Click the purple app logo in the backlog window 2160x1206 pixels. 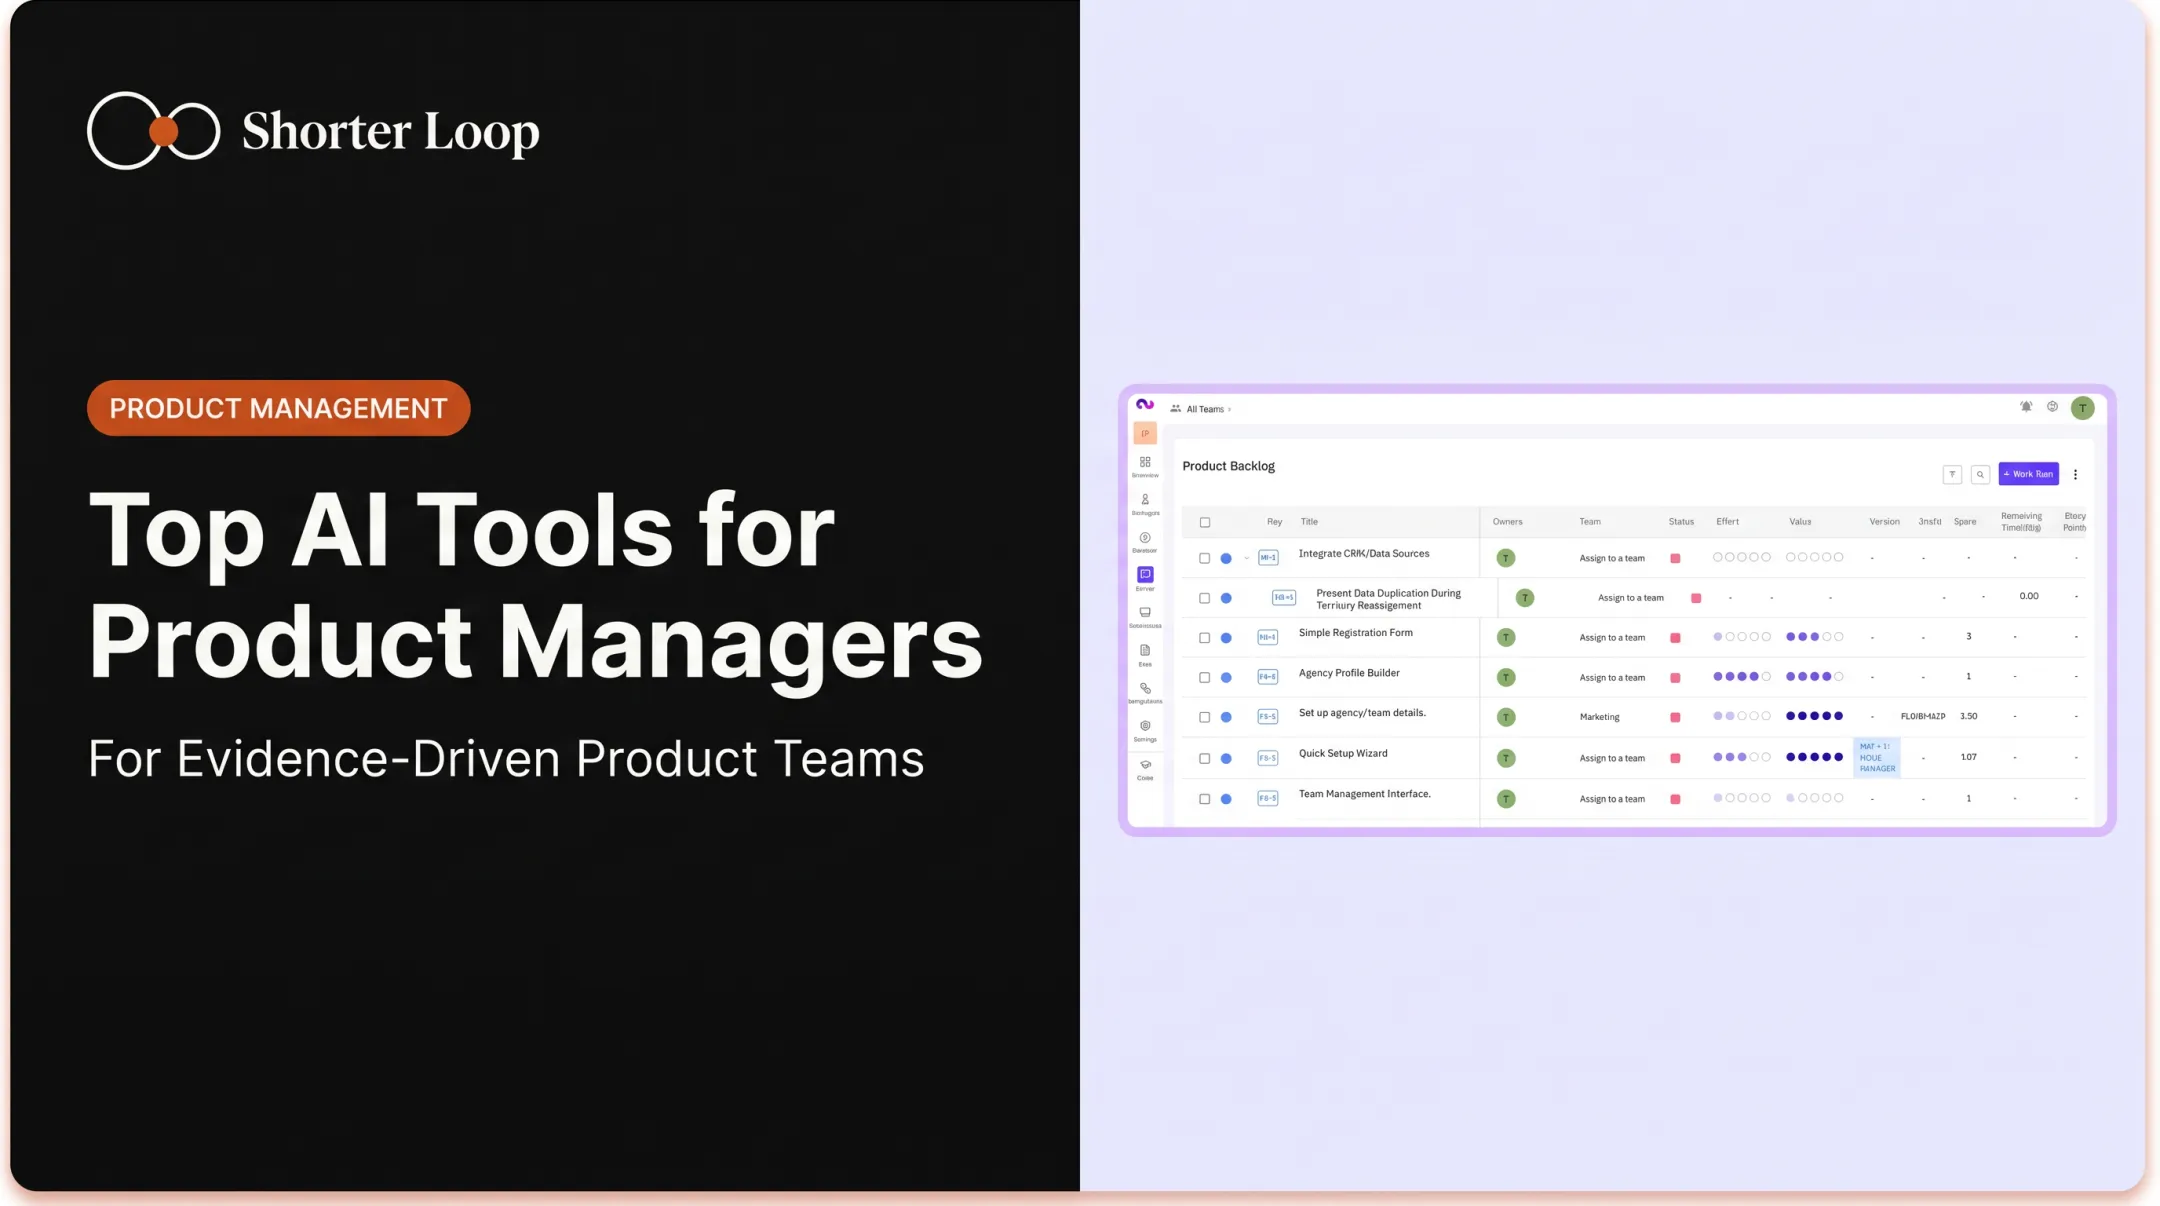coord(1145,404)
